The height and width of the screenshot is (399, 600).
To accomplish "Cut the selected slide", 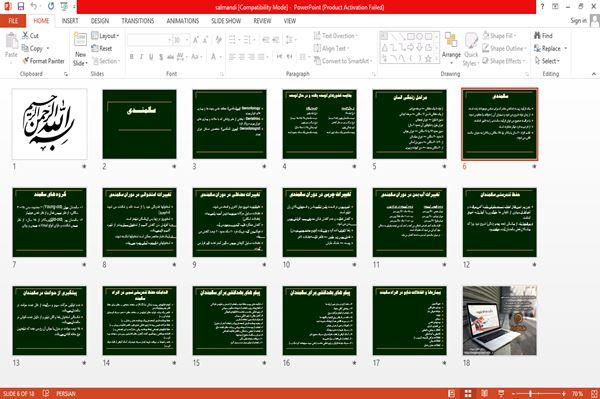I will [31, 36].
